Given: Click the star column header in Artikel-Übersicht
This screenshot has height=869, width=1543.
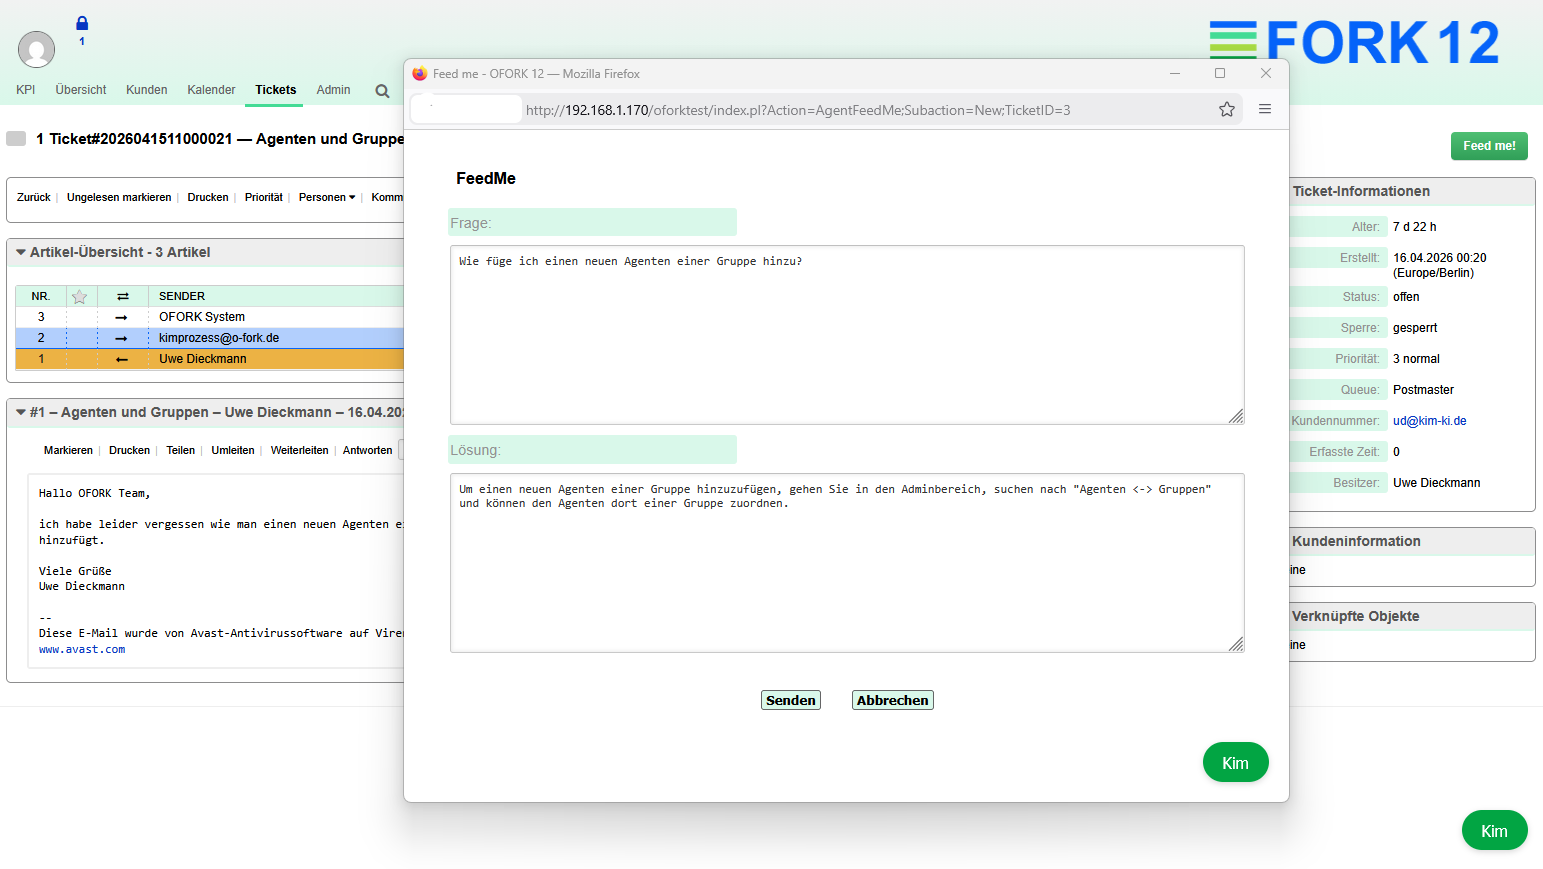Looking at the screenshot, I should pos(79,296).
